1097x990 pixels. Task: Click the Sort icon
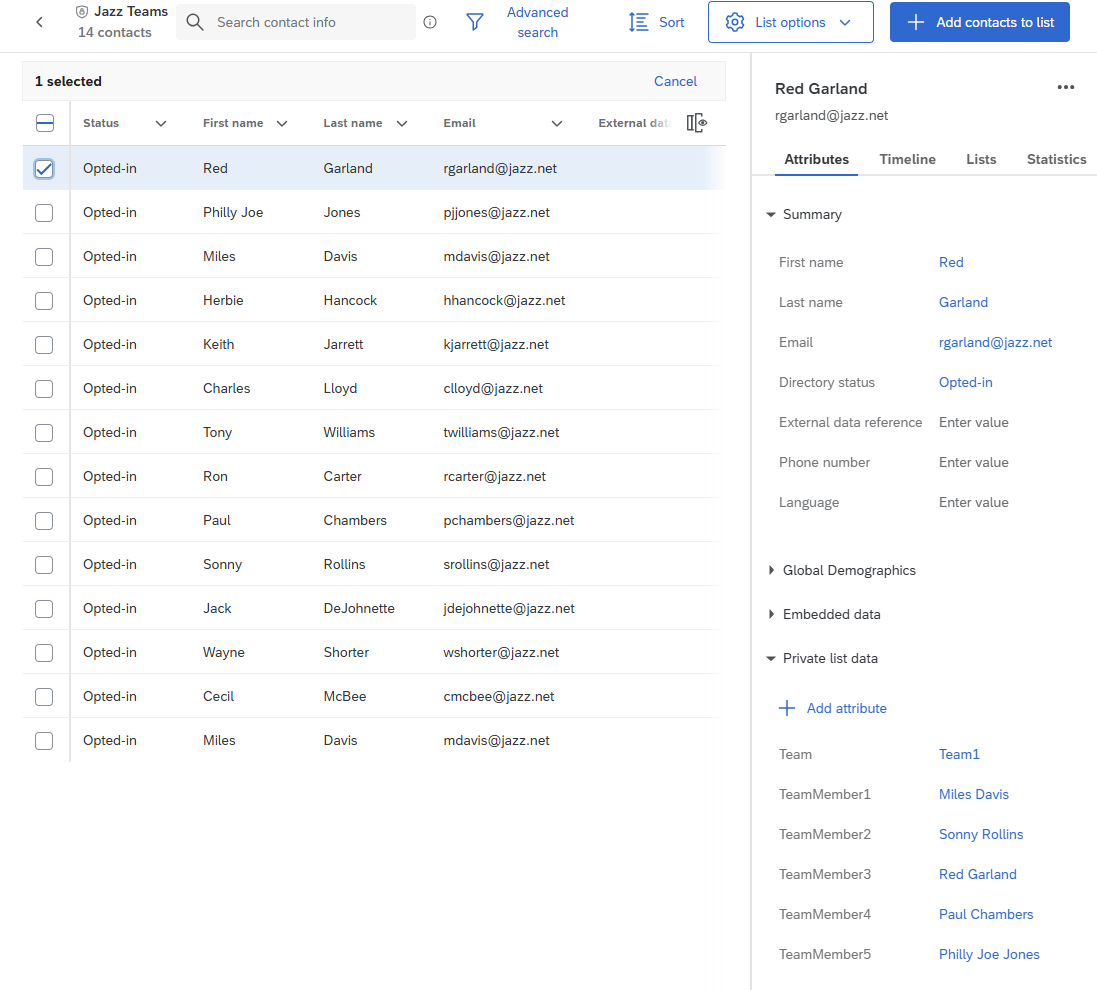pyautogui.click(x=639, y=22)
